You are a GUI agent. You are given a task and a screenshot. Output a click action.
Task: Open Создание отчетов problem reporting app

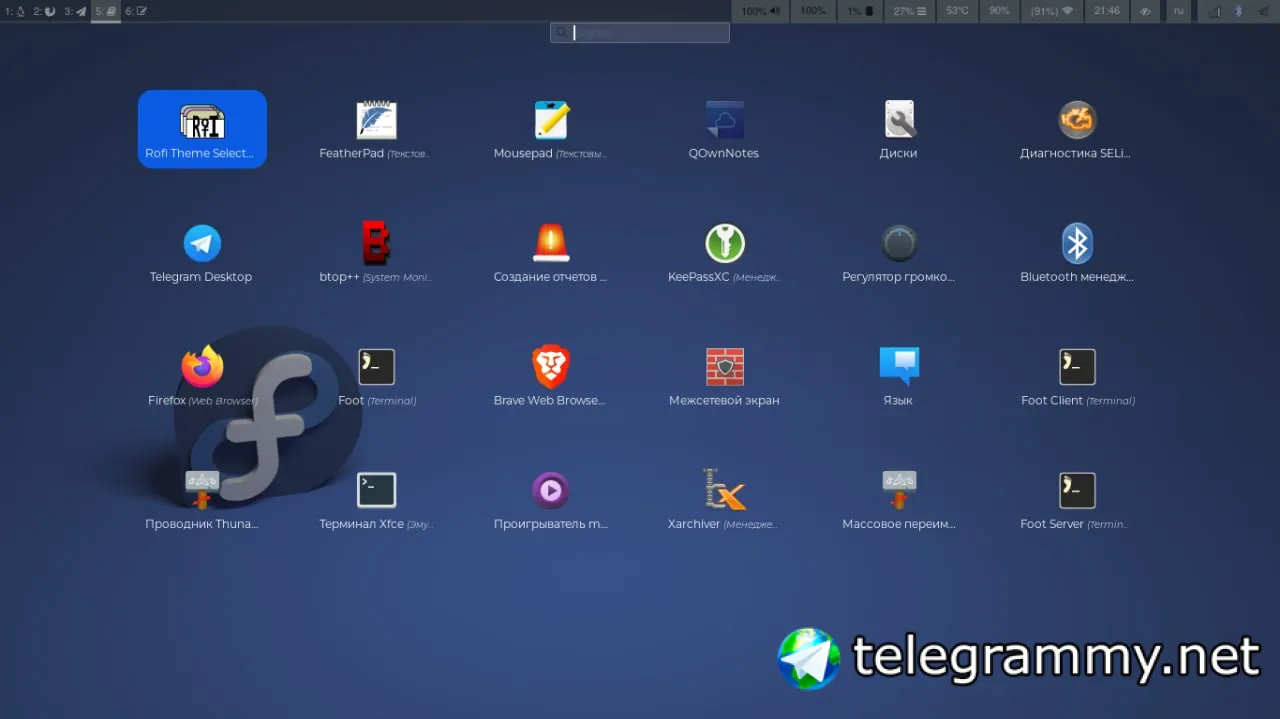point(550,253)
